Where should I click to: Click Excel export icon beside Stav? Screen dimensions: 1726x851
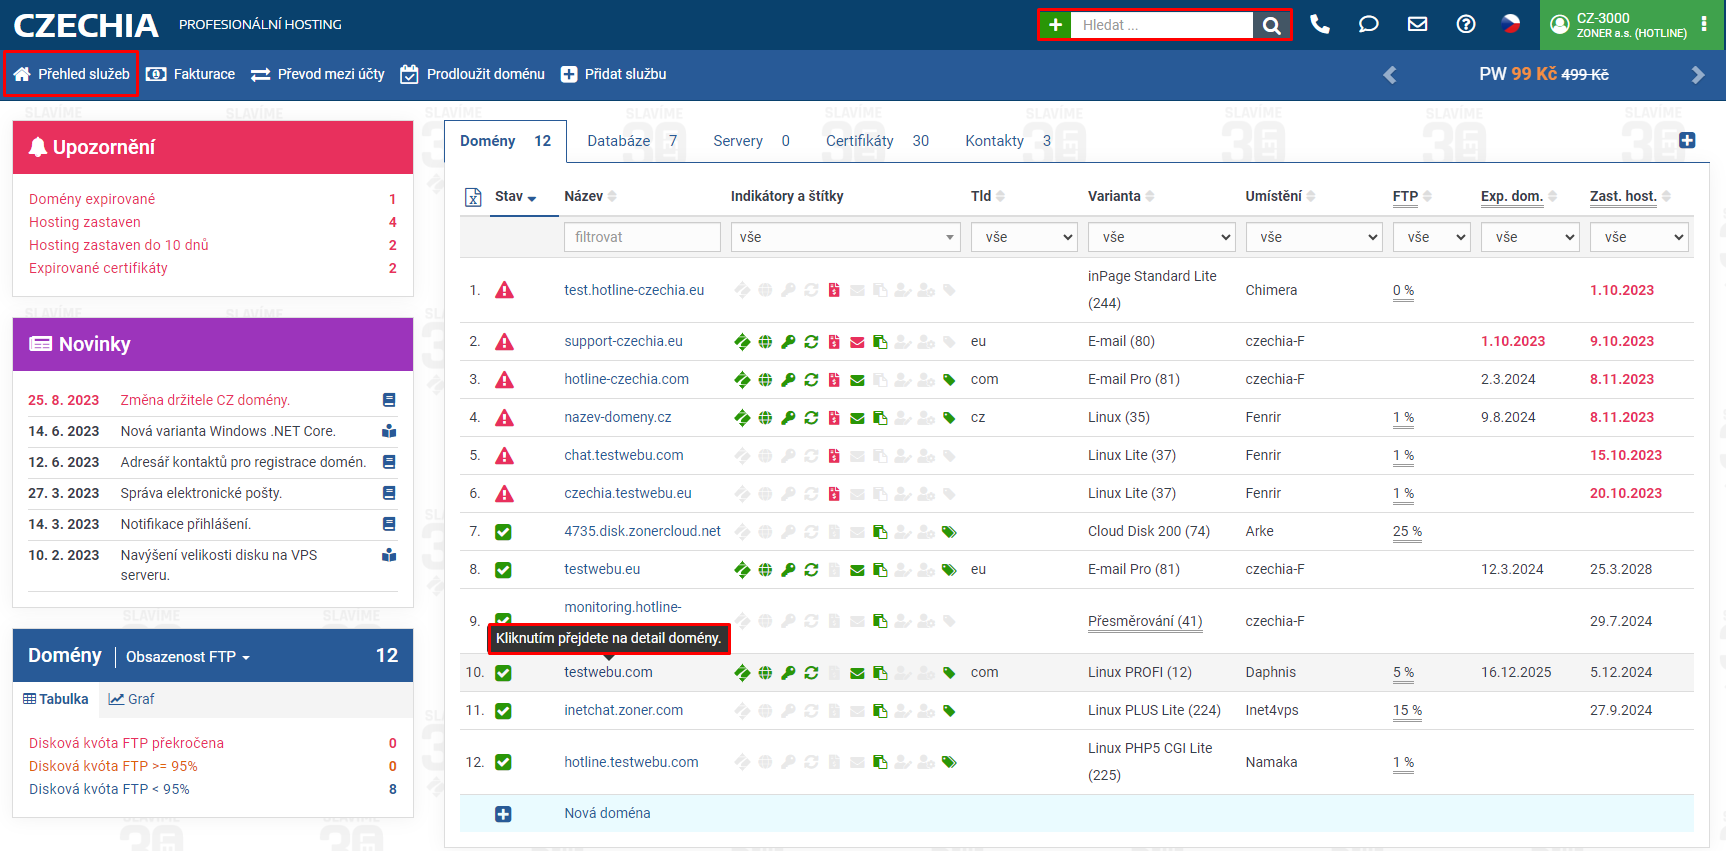pyautogui.click(x=473, y=197)
